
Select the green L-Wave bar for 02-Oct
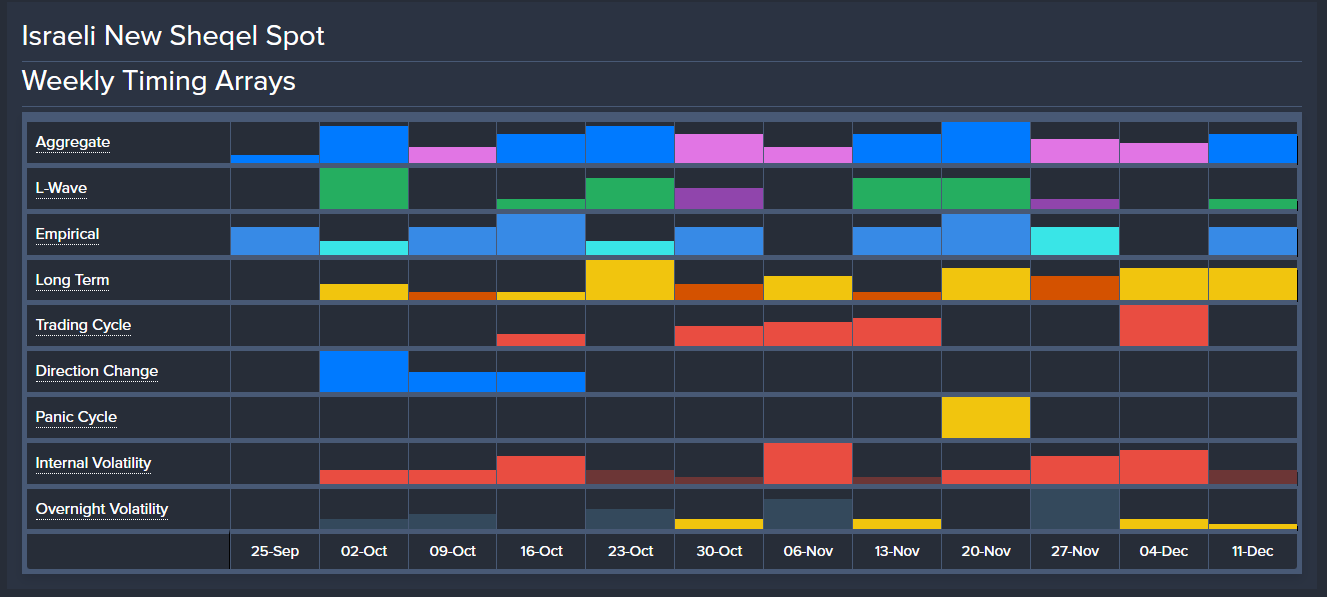pyautogui.click(x=364, y=189)
